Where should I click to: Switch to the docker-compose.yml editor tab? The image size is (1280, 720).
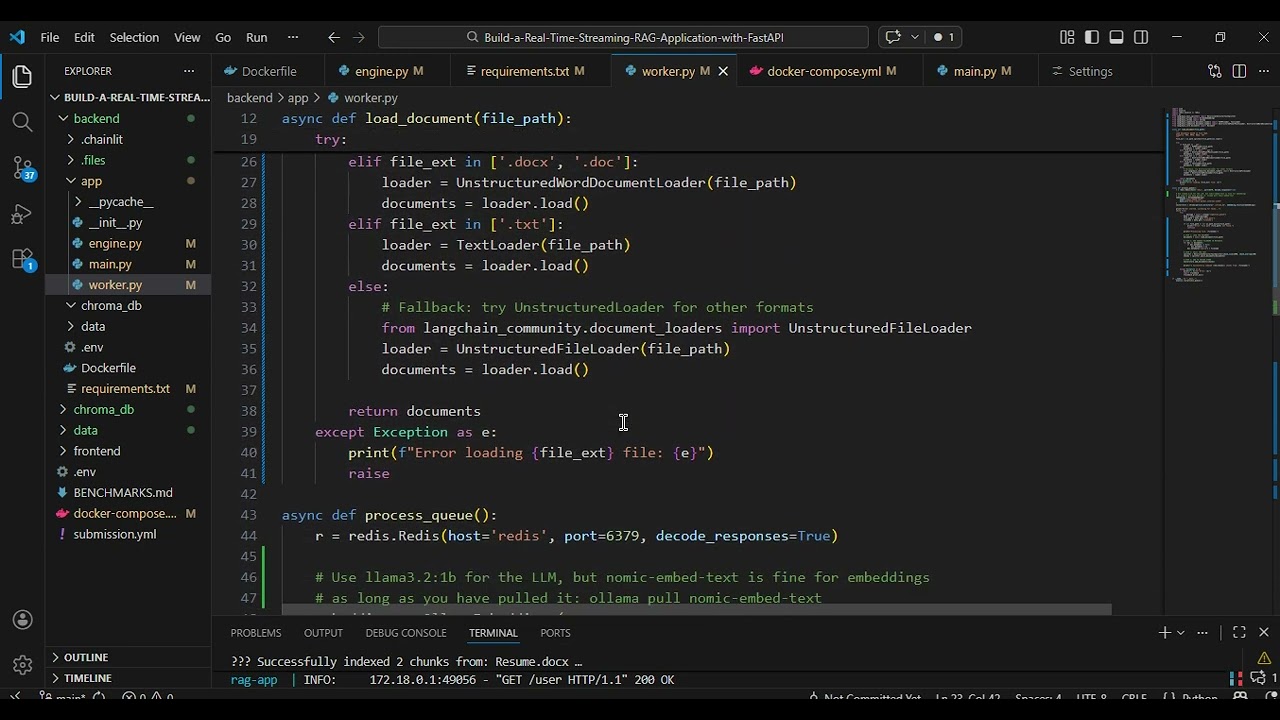coord(832,71)
